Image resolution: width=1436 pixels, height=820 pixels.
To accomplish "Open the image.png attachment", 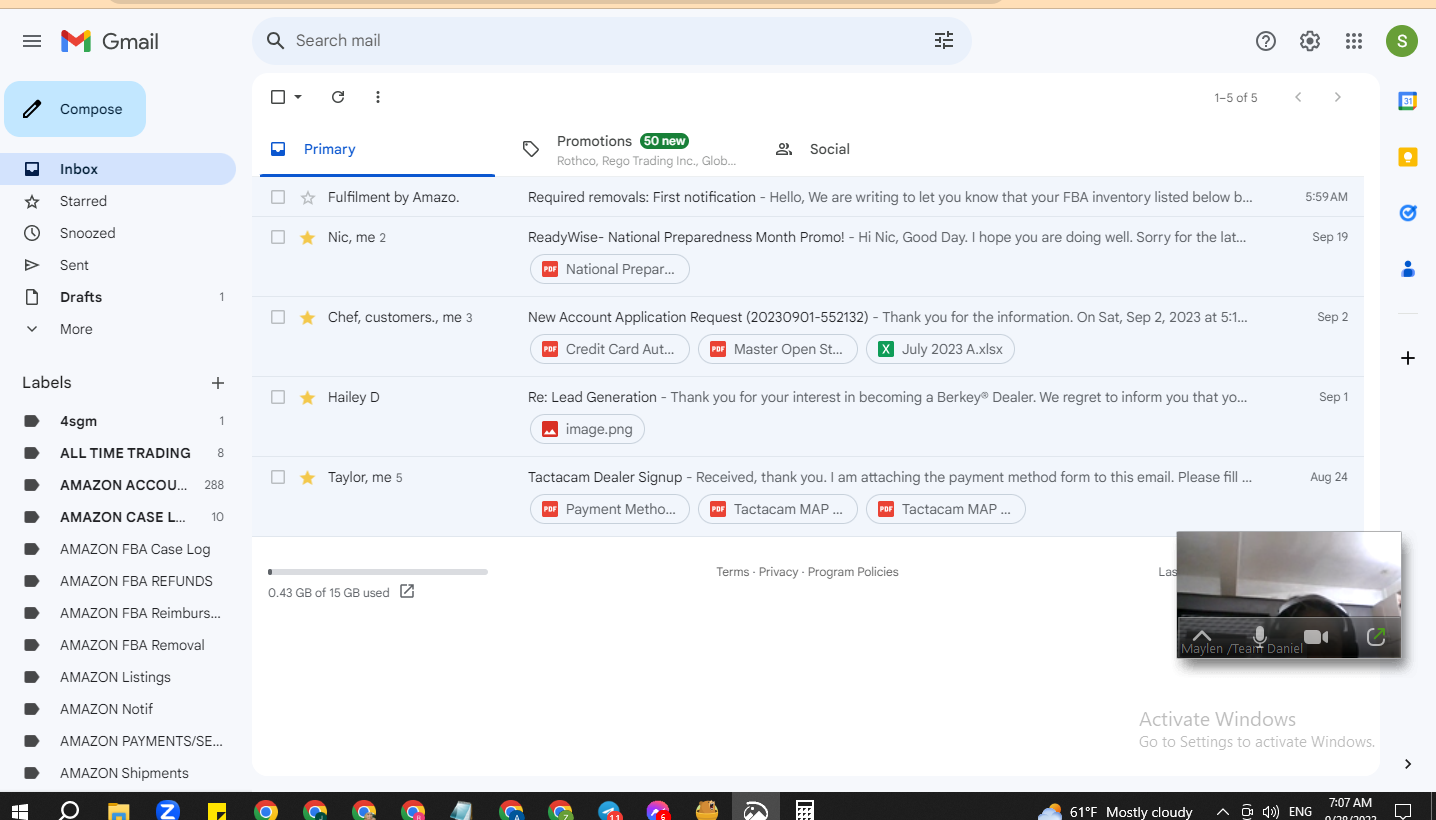I will (x=588, y=429).
